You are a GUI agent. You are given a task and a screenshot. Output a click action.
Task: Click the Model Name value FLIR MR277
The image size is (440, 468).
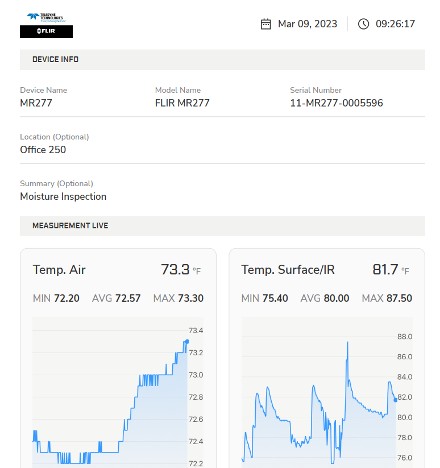pos(182,103)
